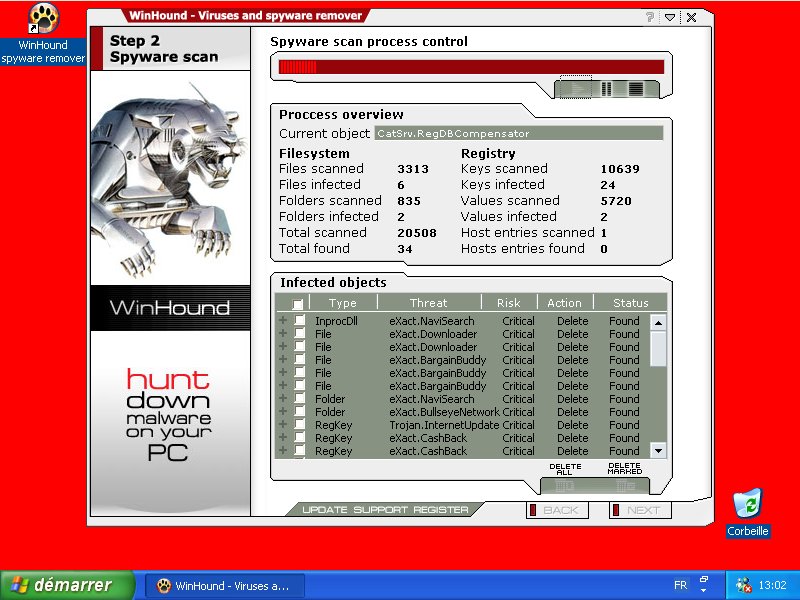Click the Files scanned value 3313
The image size is (800, 600).
point(413,169)
